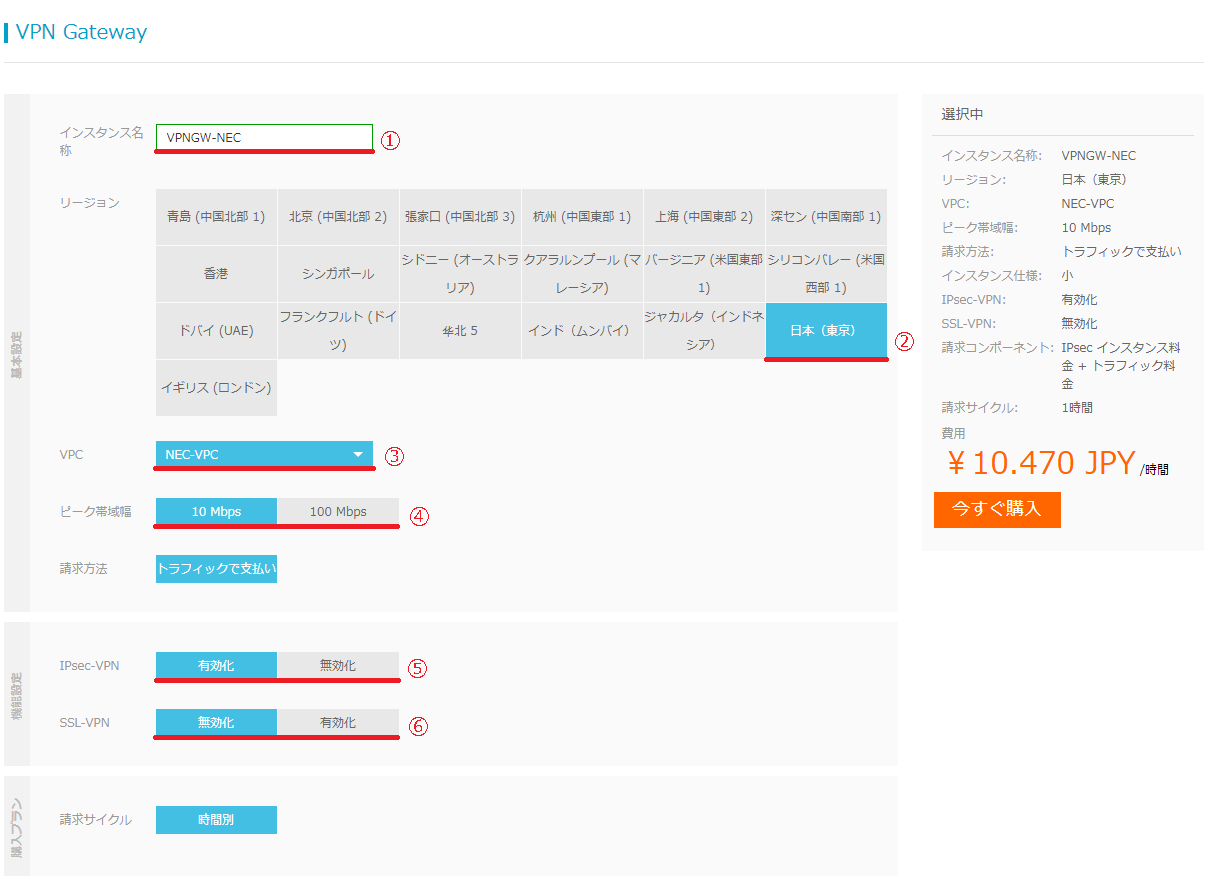1217x881 pixels.
Task: Click the 今すぐ購入 buy now button
Action: tap(996, 509)
